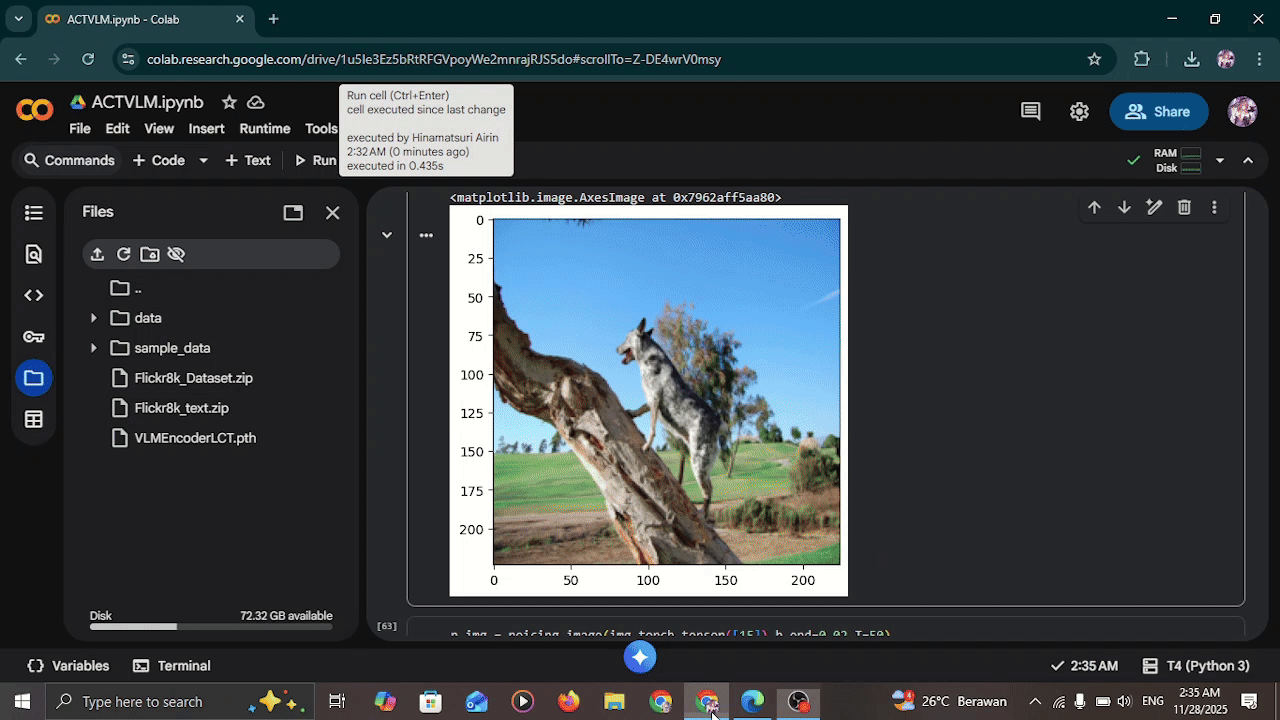Open the Insert menu

pyautogui.click(x=206, y=129)
